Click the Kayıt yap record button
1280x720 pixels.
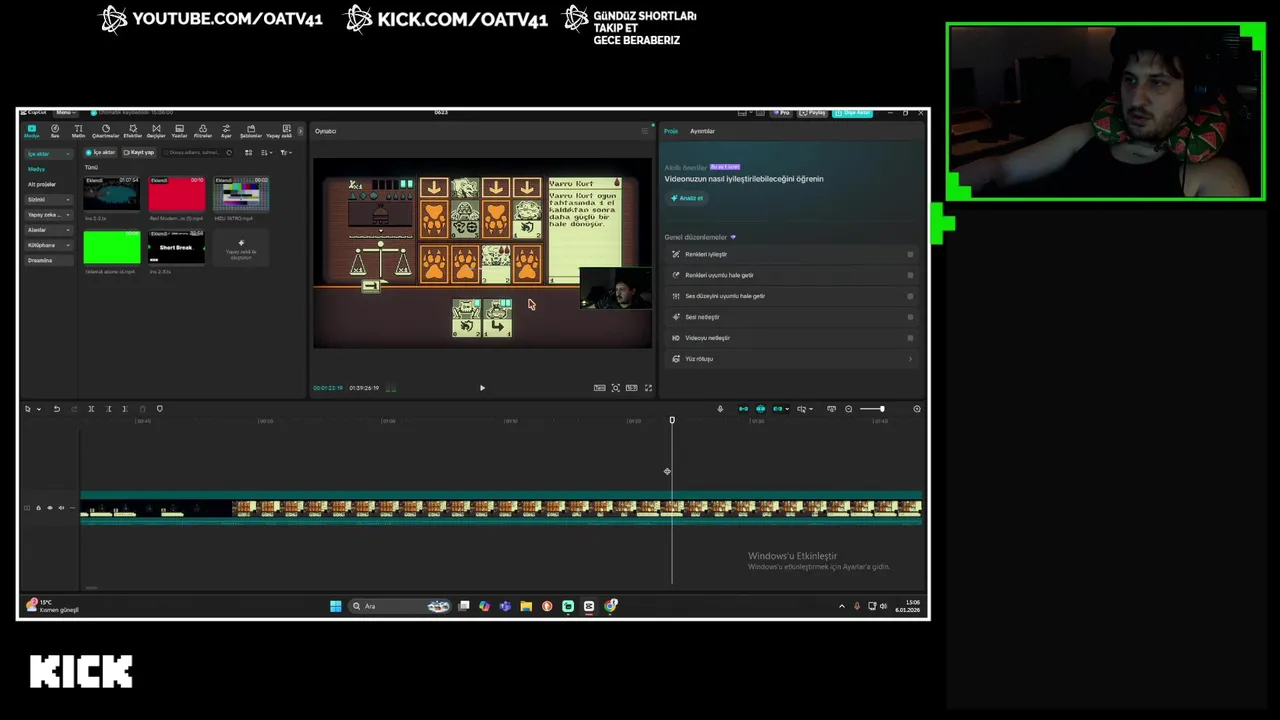(x=139, y=152)
